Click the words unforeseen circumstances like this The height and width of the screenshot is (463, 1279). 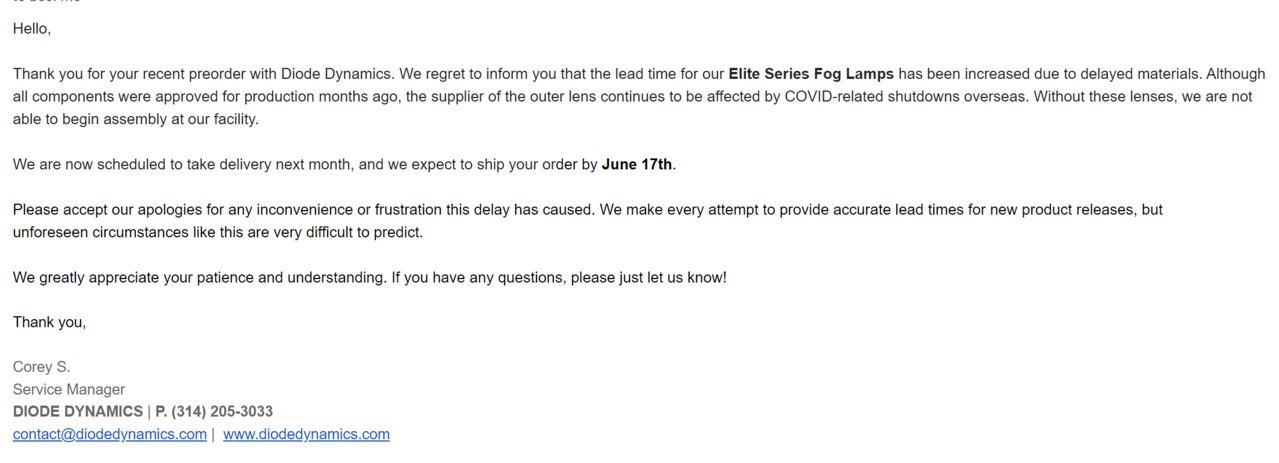(127, 232)
